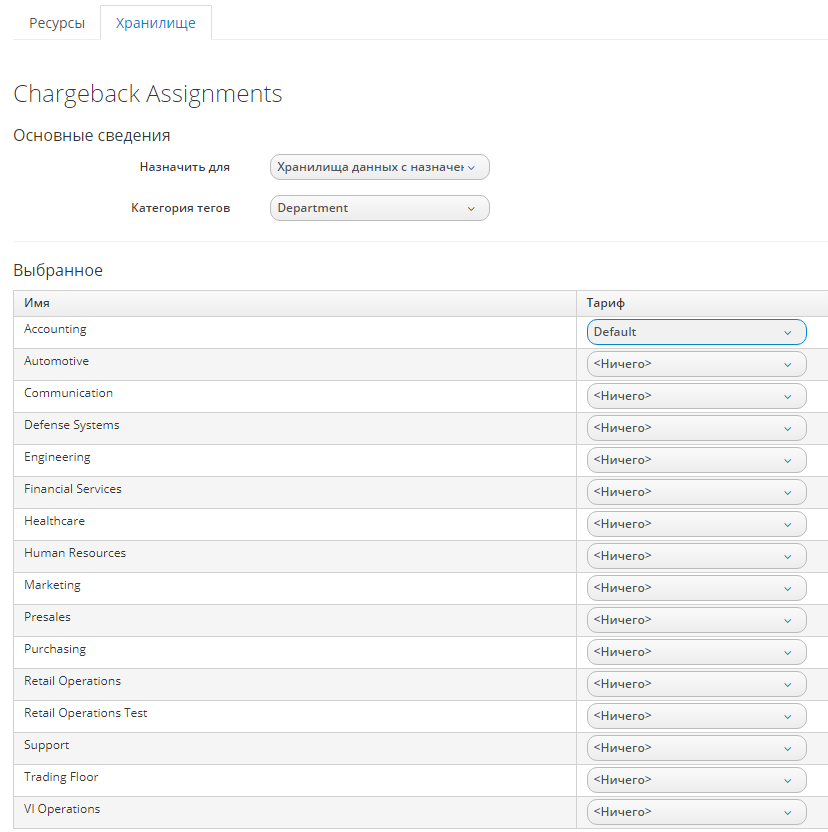Open the Human Resources rate dropdown

(x=696, y=556)
